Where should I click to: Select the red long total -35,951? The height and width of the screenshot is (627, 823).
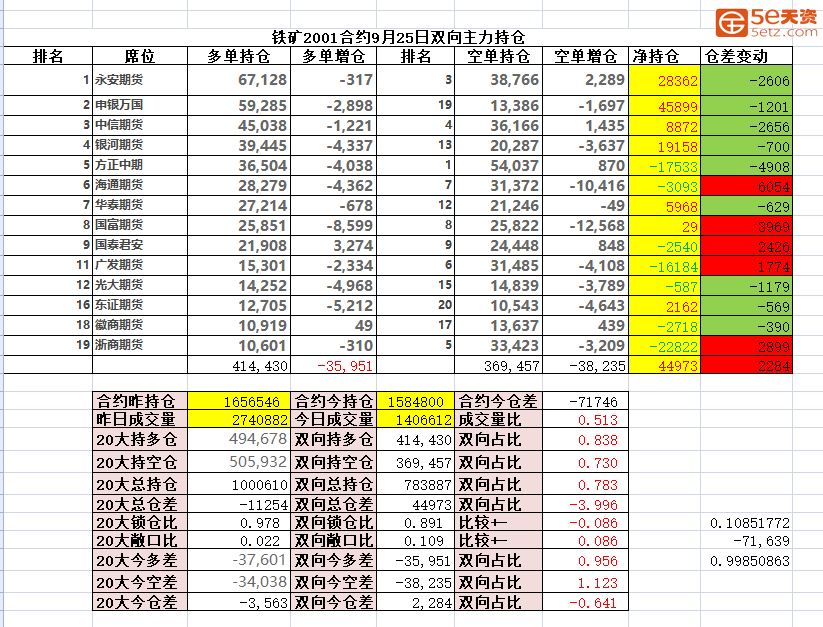333,365
